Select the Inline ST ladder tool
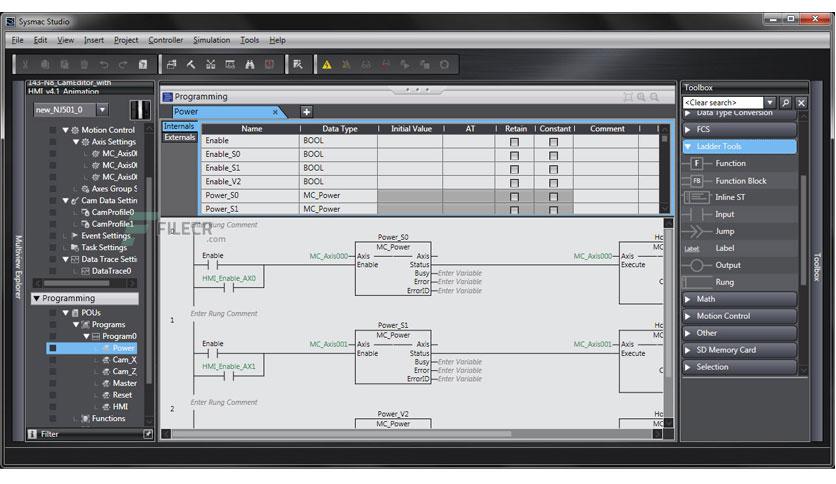This screenshot has height=484, width=836. coord(739,197)
